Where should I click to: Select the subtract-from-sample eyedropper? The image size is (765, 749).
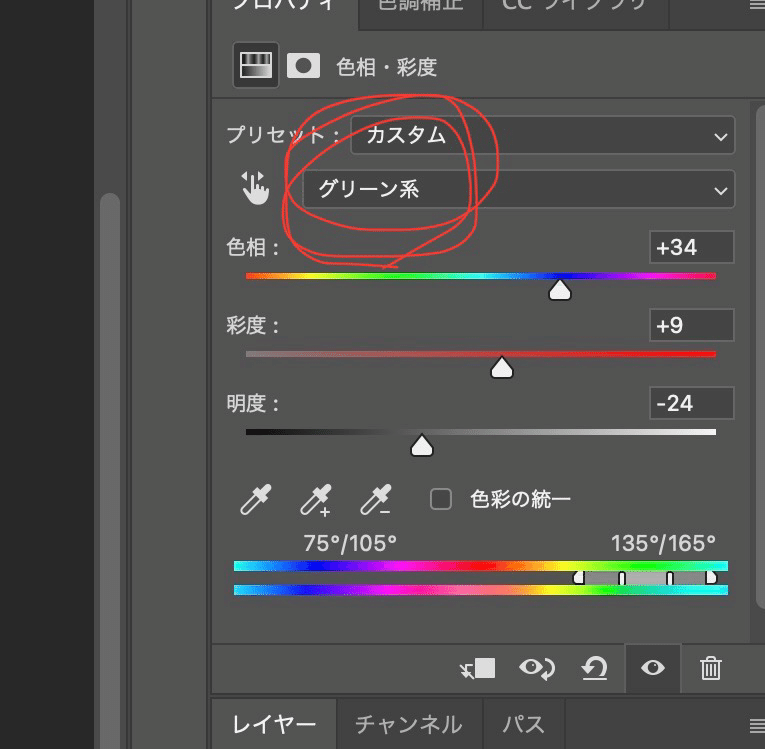[x=376, y=499]
